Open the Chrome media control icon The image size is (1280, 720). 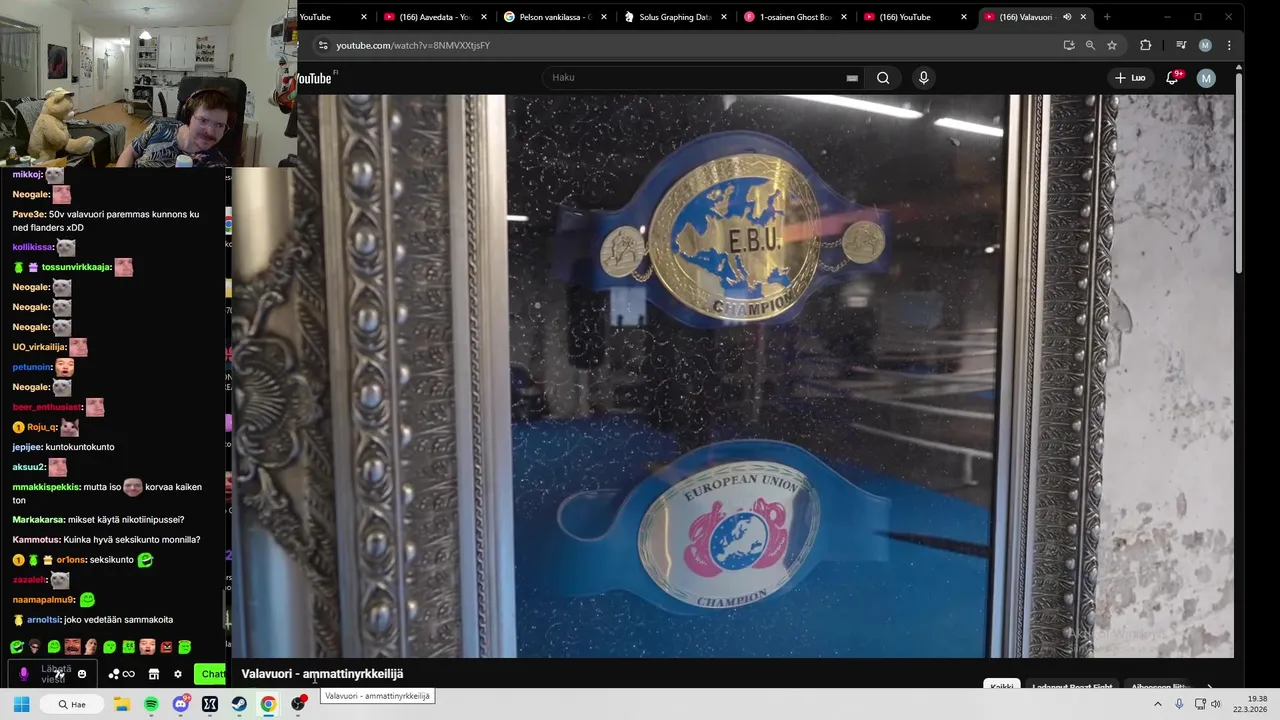pos(1181,45)
